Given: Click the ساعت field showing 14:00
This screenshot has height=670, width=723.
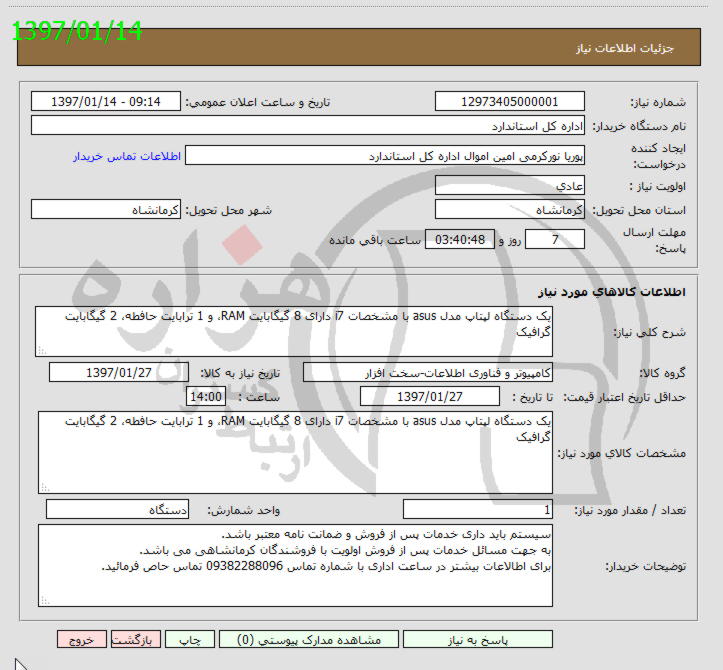Looking at the screenshot, I should (206, 397).
